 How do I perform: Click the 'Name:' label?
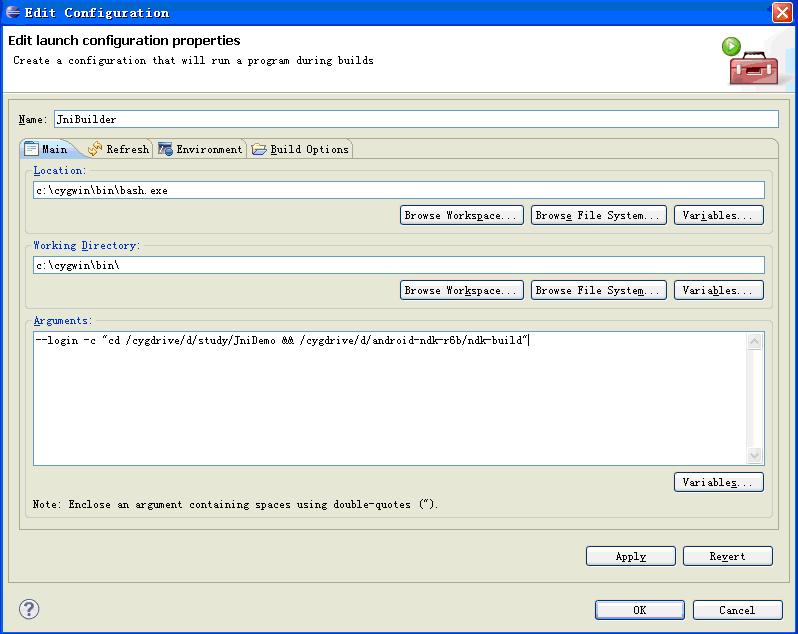33,120
